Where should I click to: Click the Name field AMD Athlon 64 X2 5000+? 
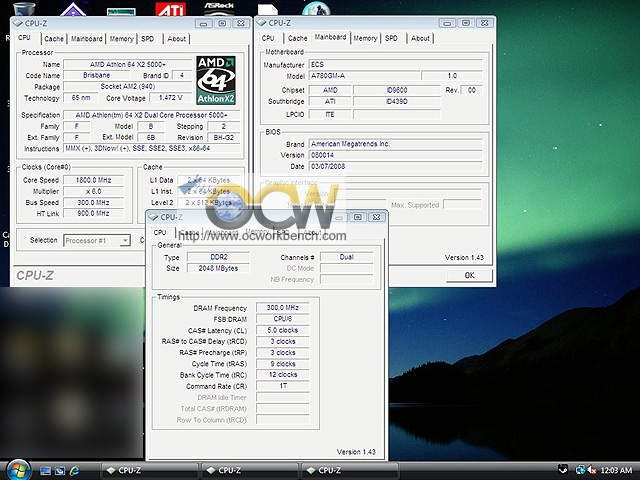point(128,64)
